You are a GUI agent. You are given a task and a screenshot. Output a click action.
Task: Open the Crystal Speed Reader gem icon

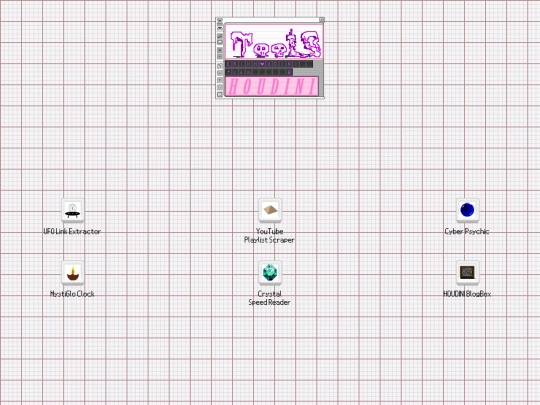[x=270, y=272]
